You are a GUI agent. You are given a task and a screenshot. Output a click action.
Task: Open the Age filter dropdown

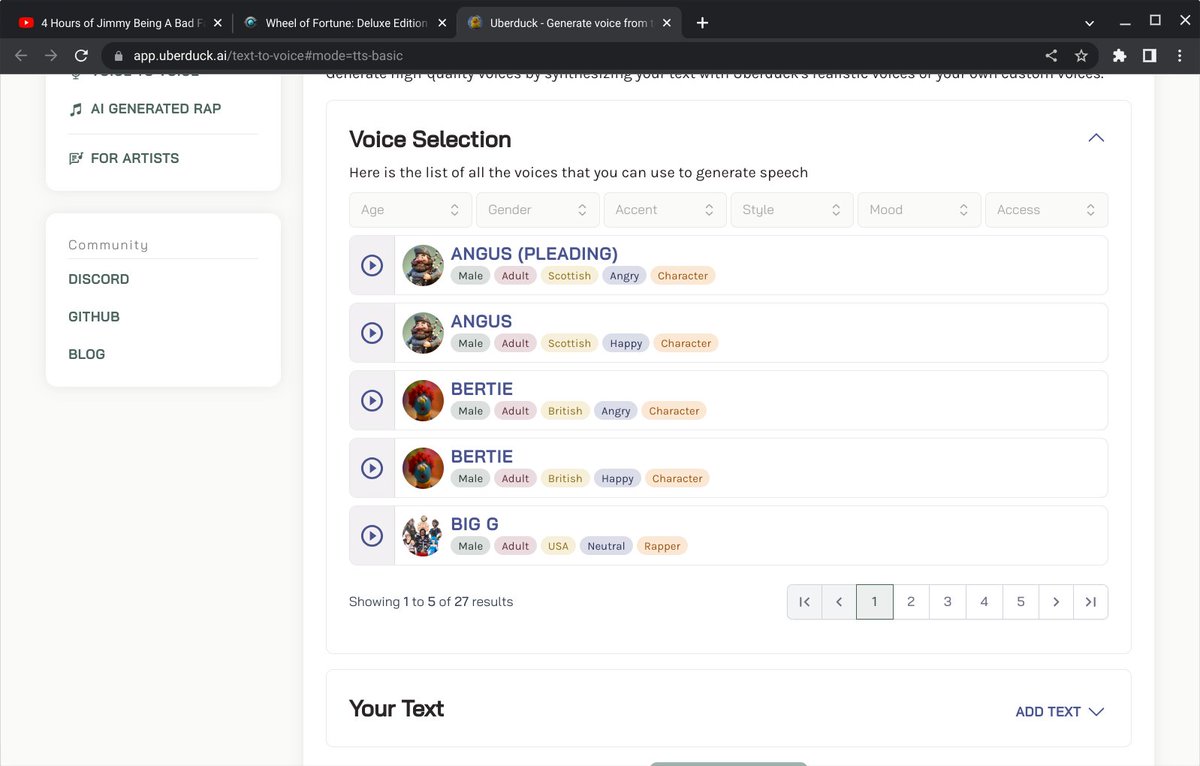click(410, 210)
